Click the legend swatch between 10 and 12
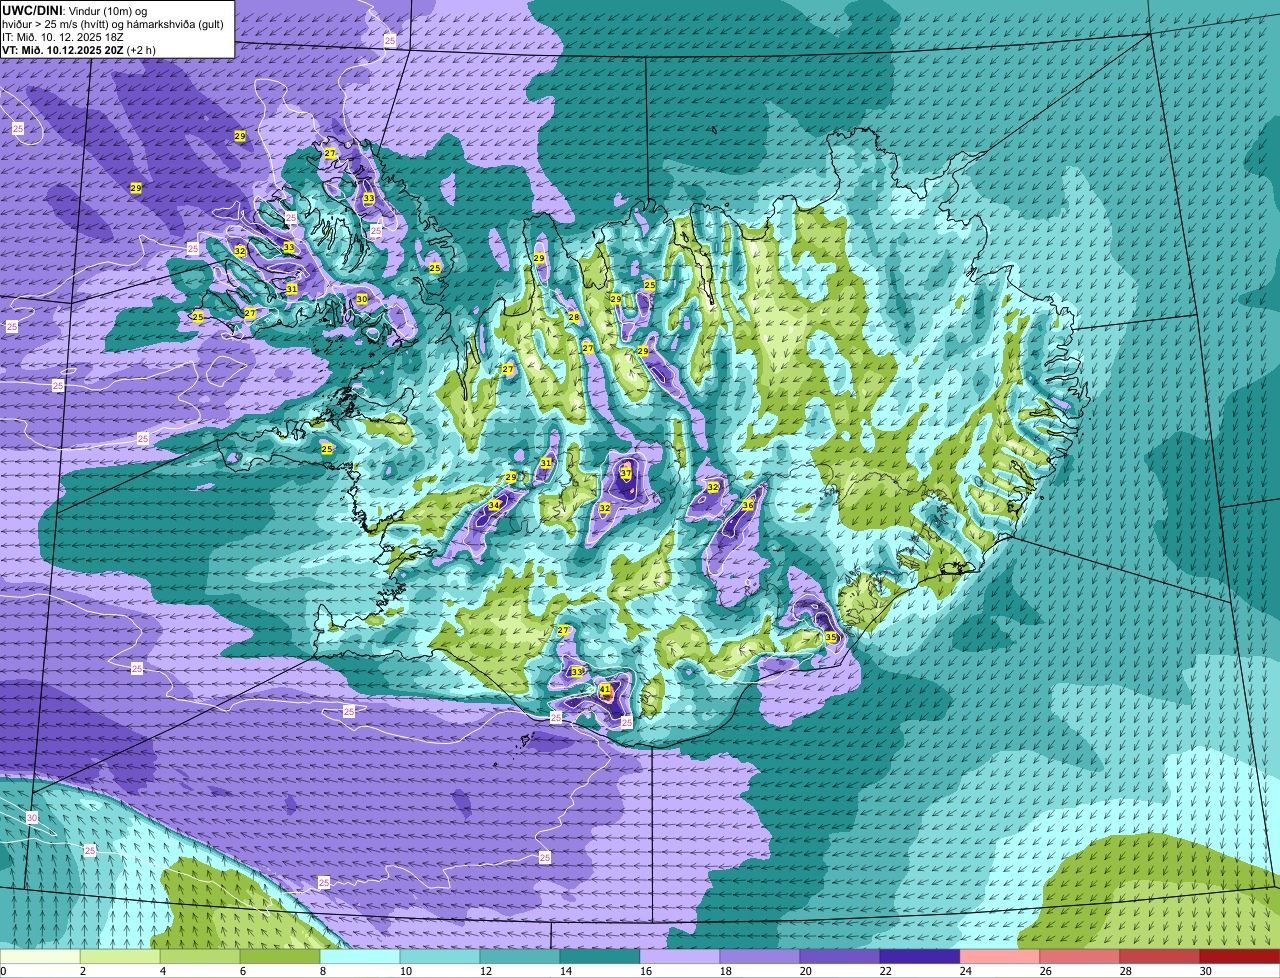Image resolution: width=1280 pixels, height=978 pixels. click(440, 956)
